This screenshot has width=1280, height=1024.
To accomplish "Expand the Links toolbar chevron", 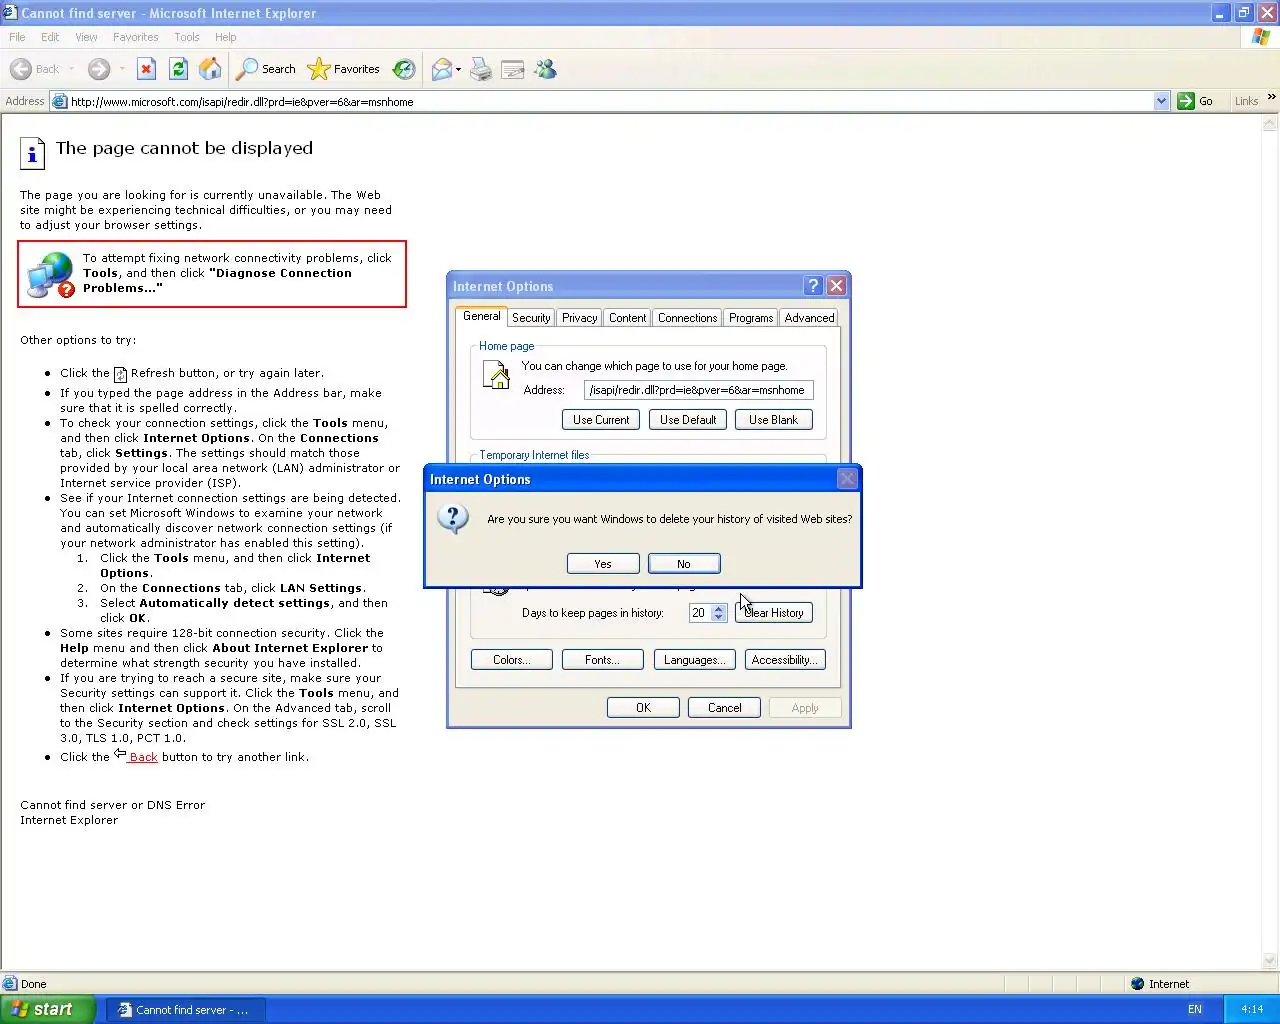I will pyautogui.click(x=1272, y=97).
